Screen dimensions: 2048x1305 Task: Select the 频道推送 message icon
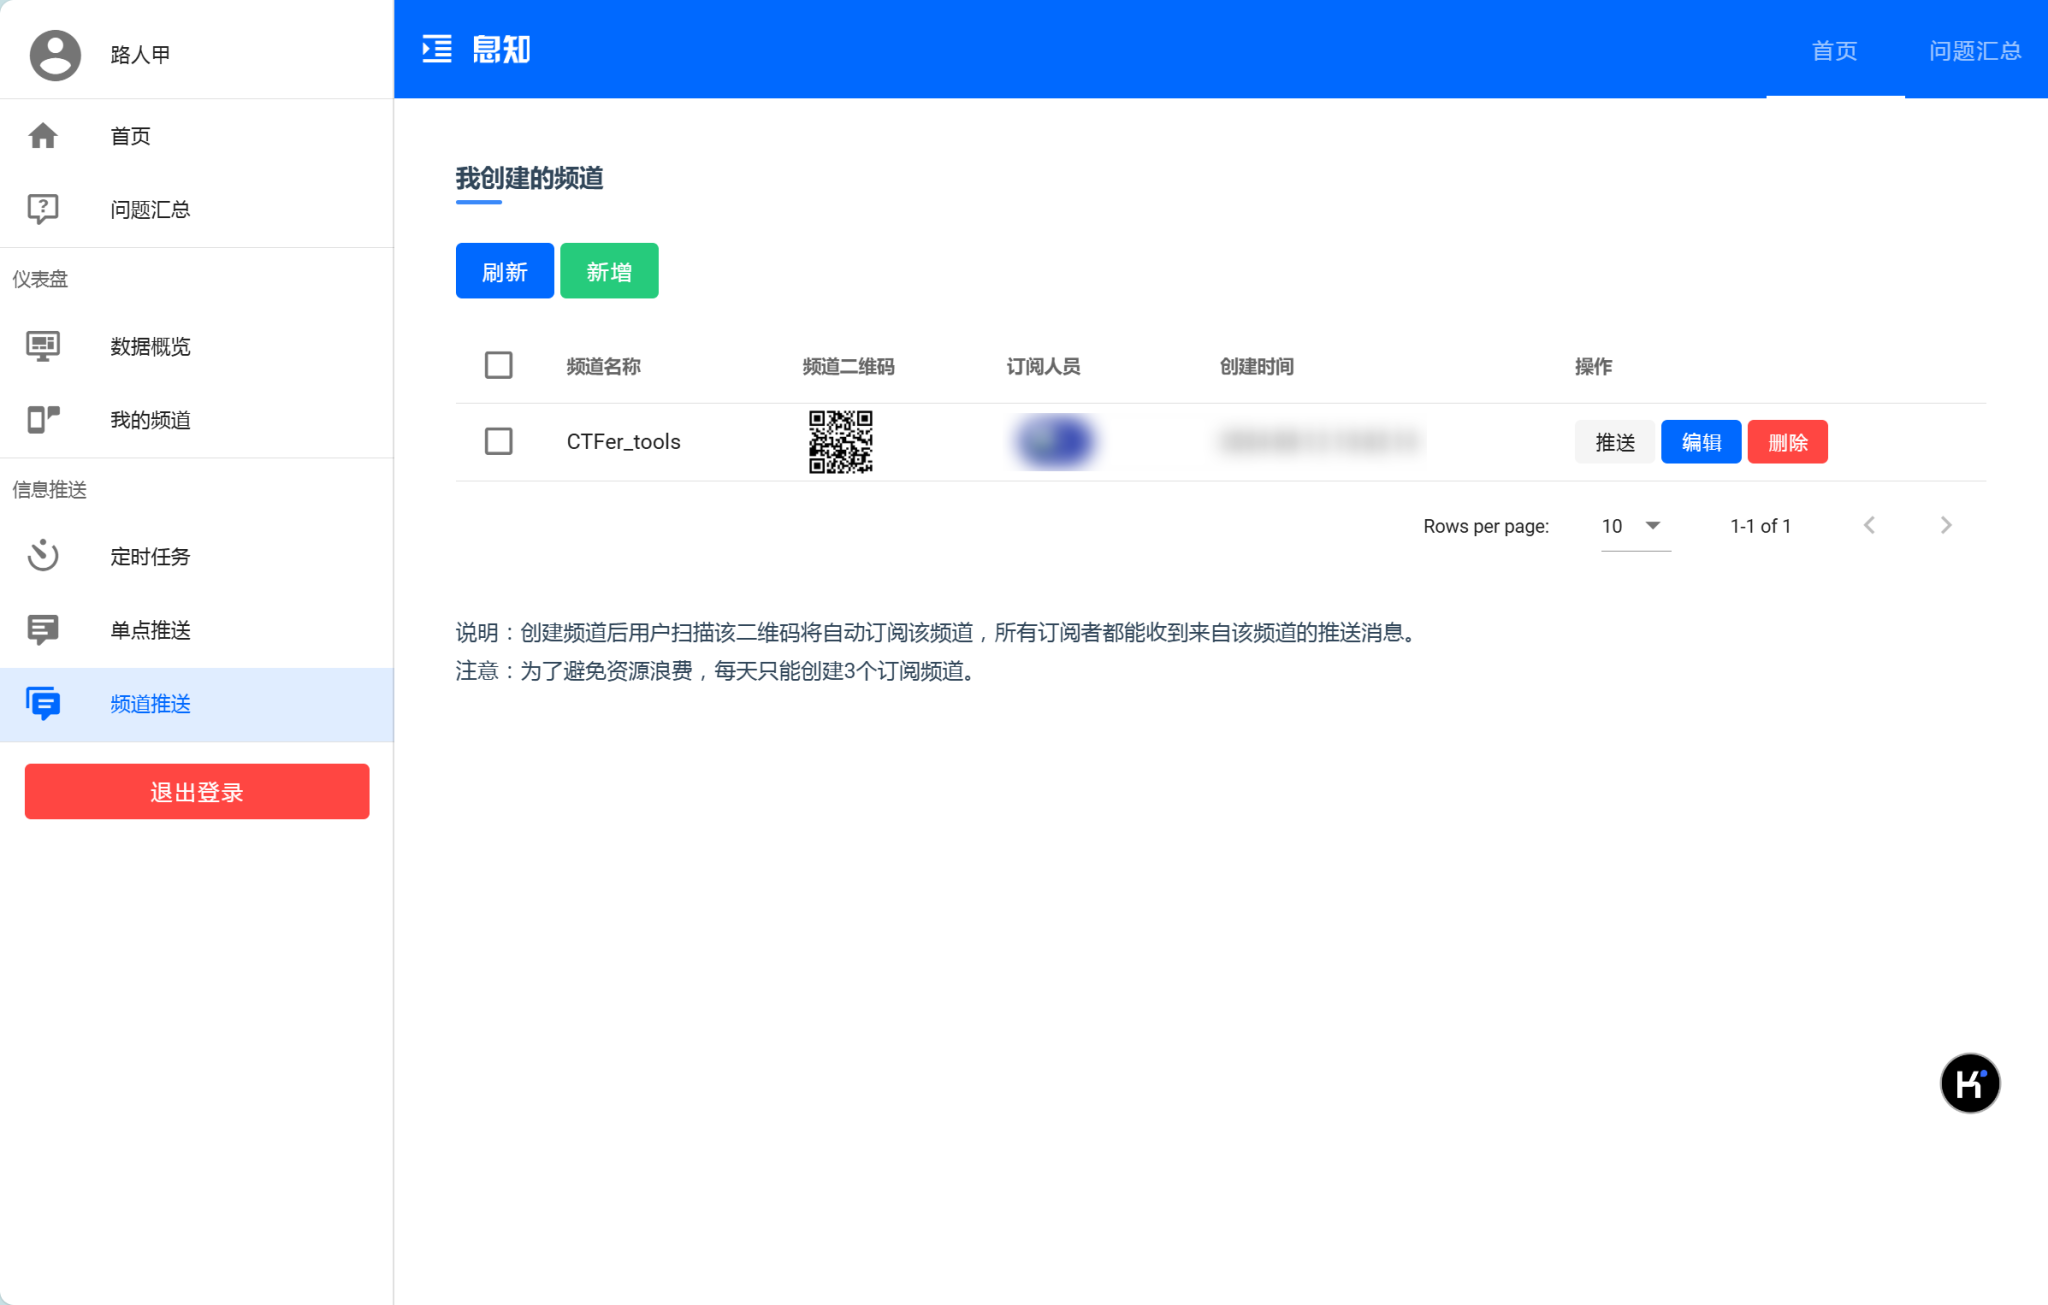[44, 704]
